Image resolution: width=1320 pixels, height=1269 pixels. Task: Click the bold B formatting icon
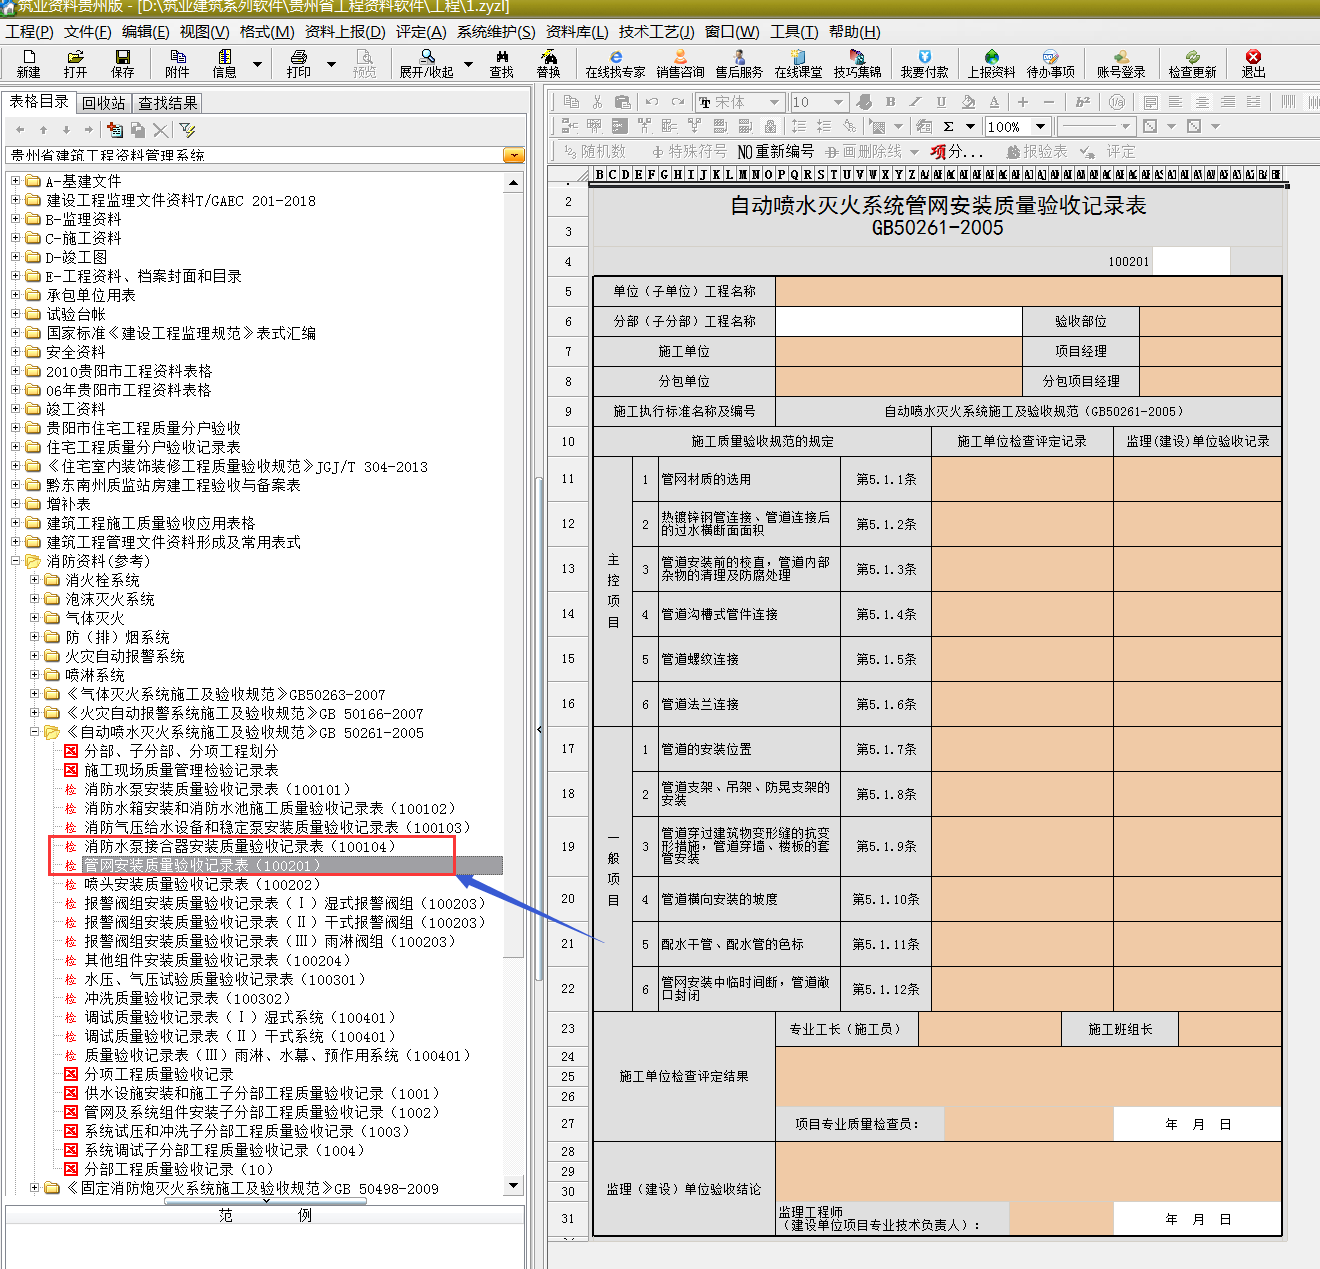coord(890,102)
